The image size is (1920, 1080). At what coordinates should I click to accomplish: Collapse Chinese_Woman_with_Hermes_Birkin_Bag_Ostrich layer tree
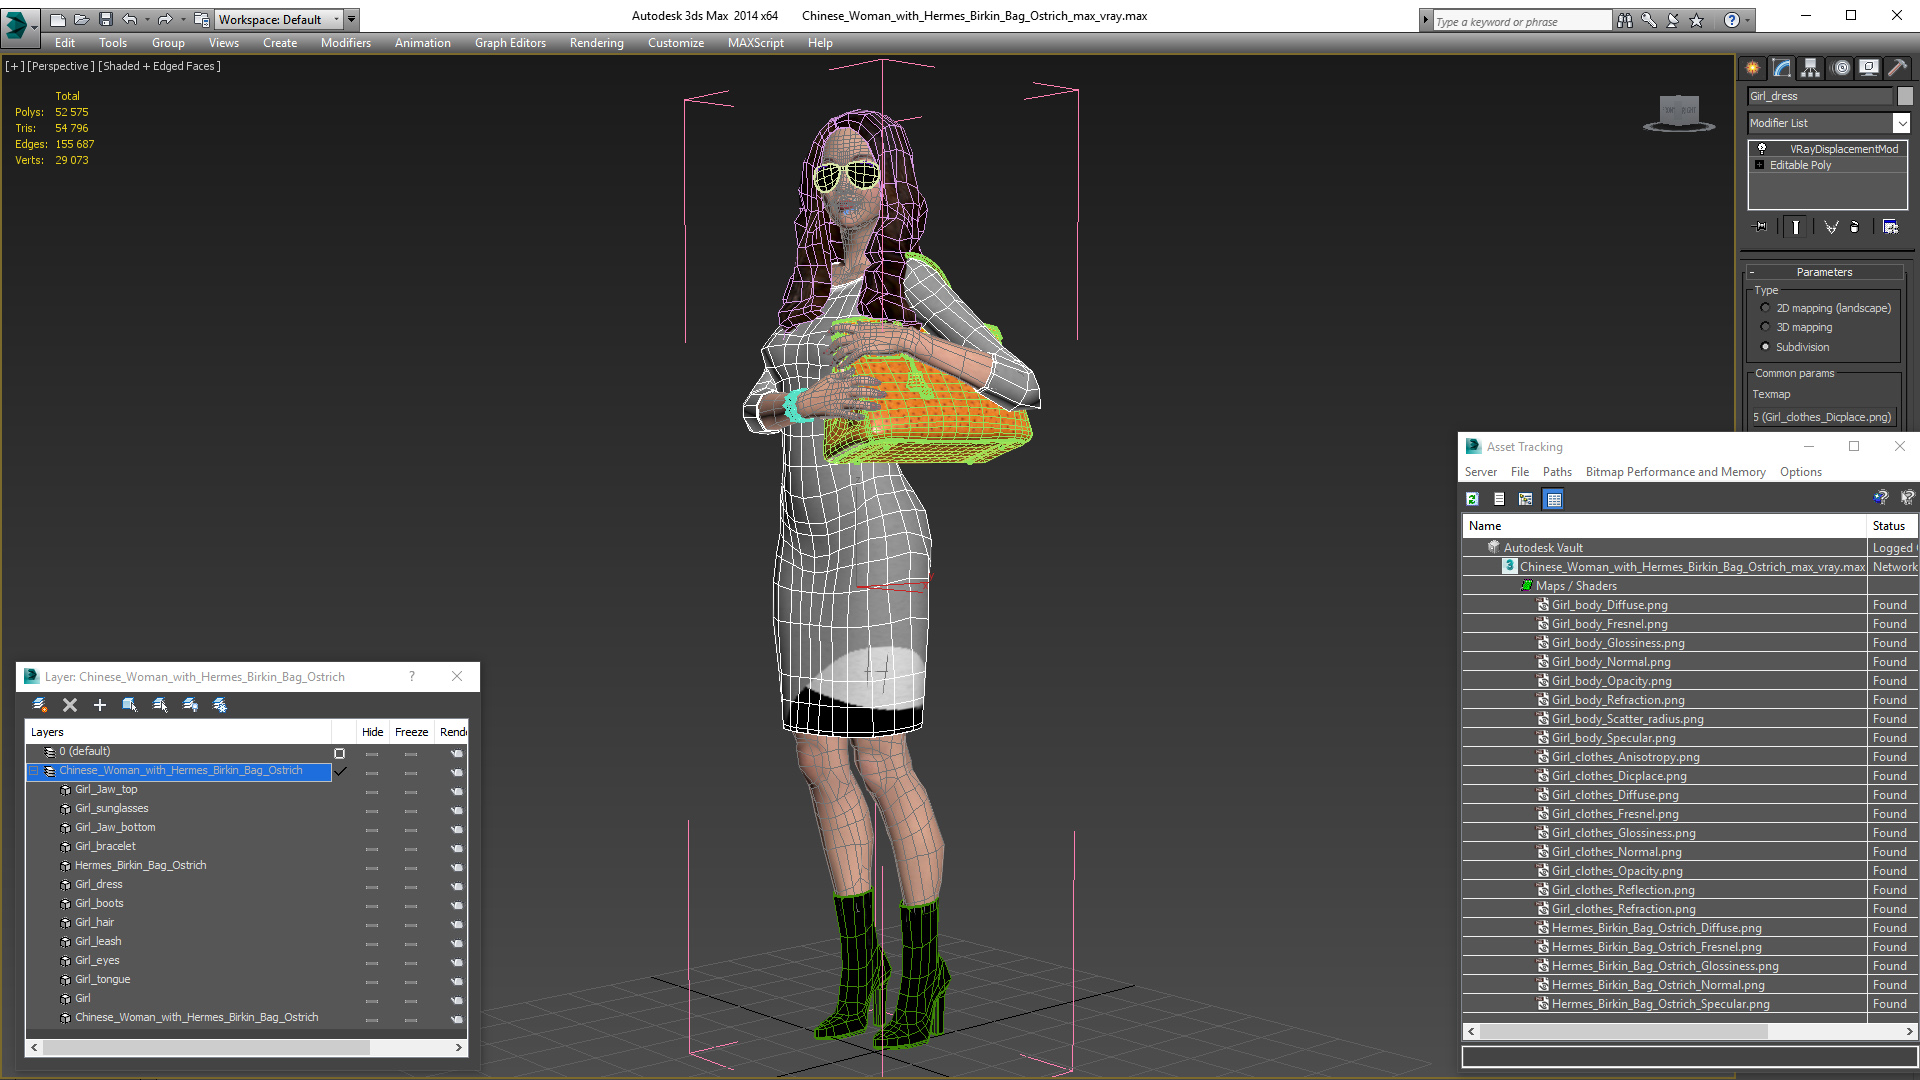[33, 771]
